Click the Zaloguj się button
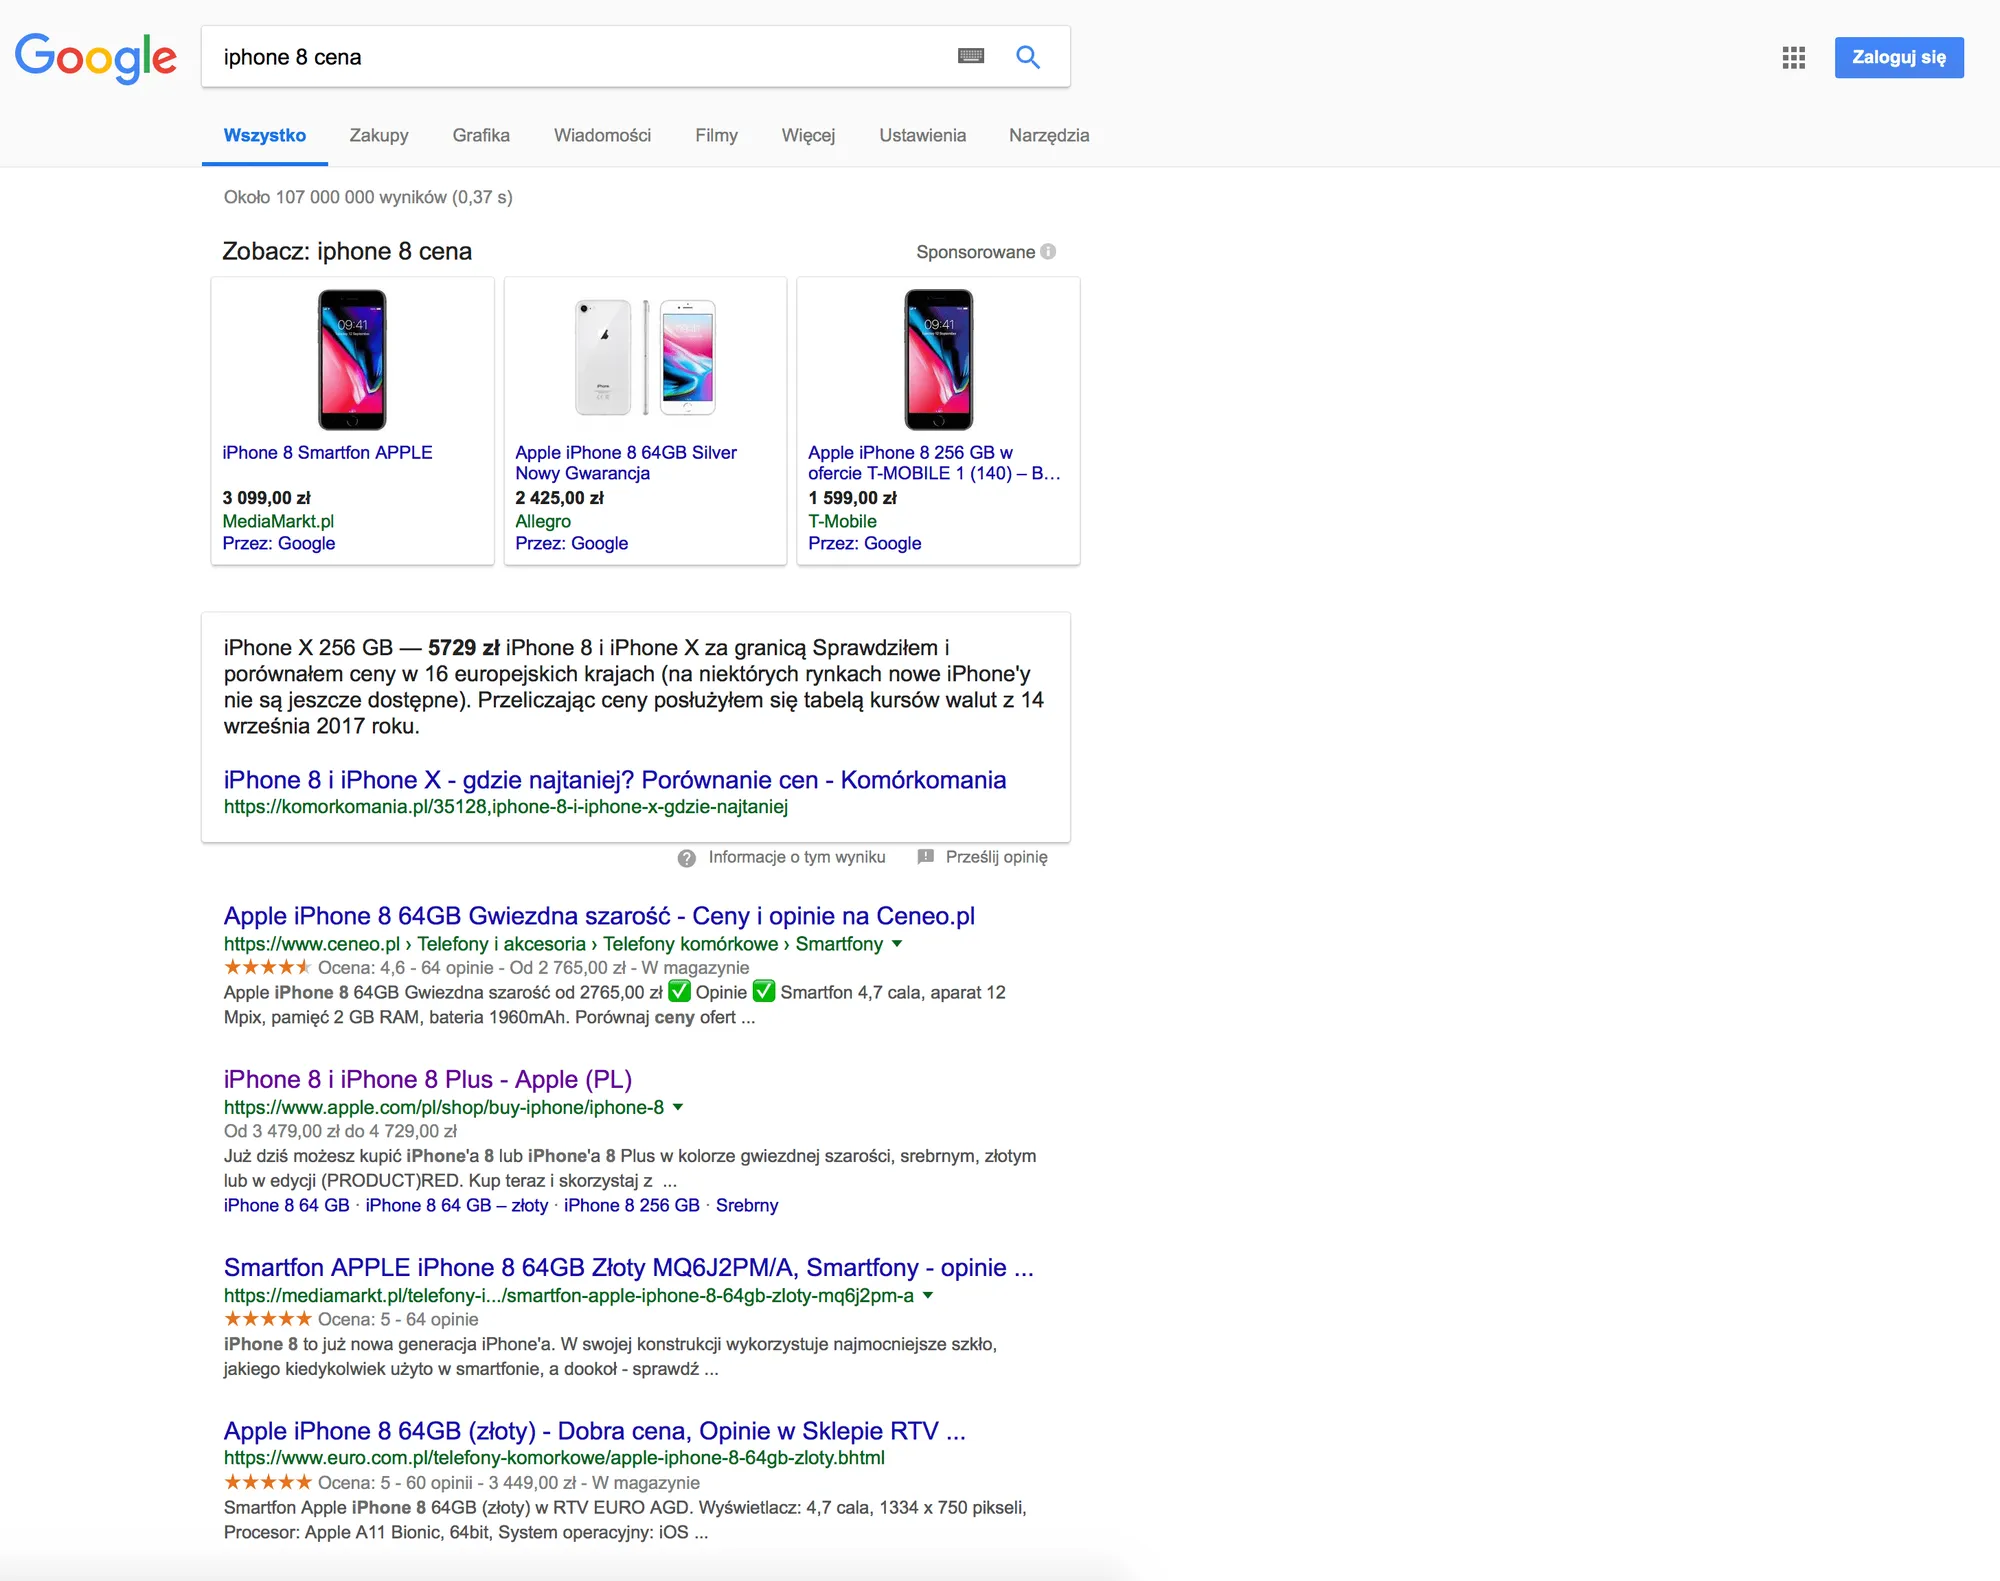Screen dimensions: 2000x1581 [1899, 57]
